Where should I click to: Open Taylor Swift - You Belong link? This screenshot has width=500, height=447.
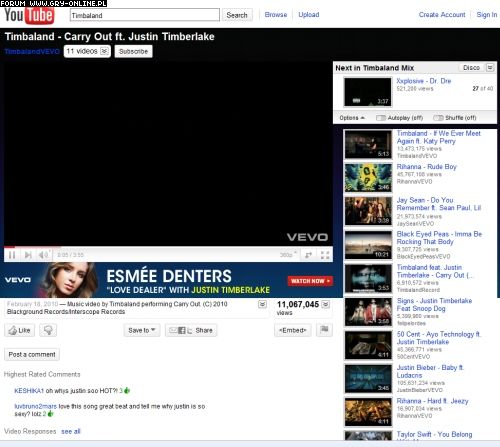pyautogui.click(x=434, y=434)
